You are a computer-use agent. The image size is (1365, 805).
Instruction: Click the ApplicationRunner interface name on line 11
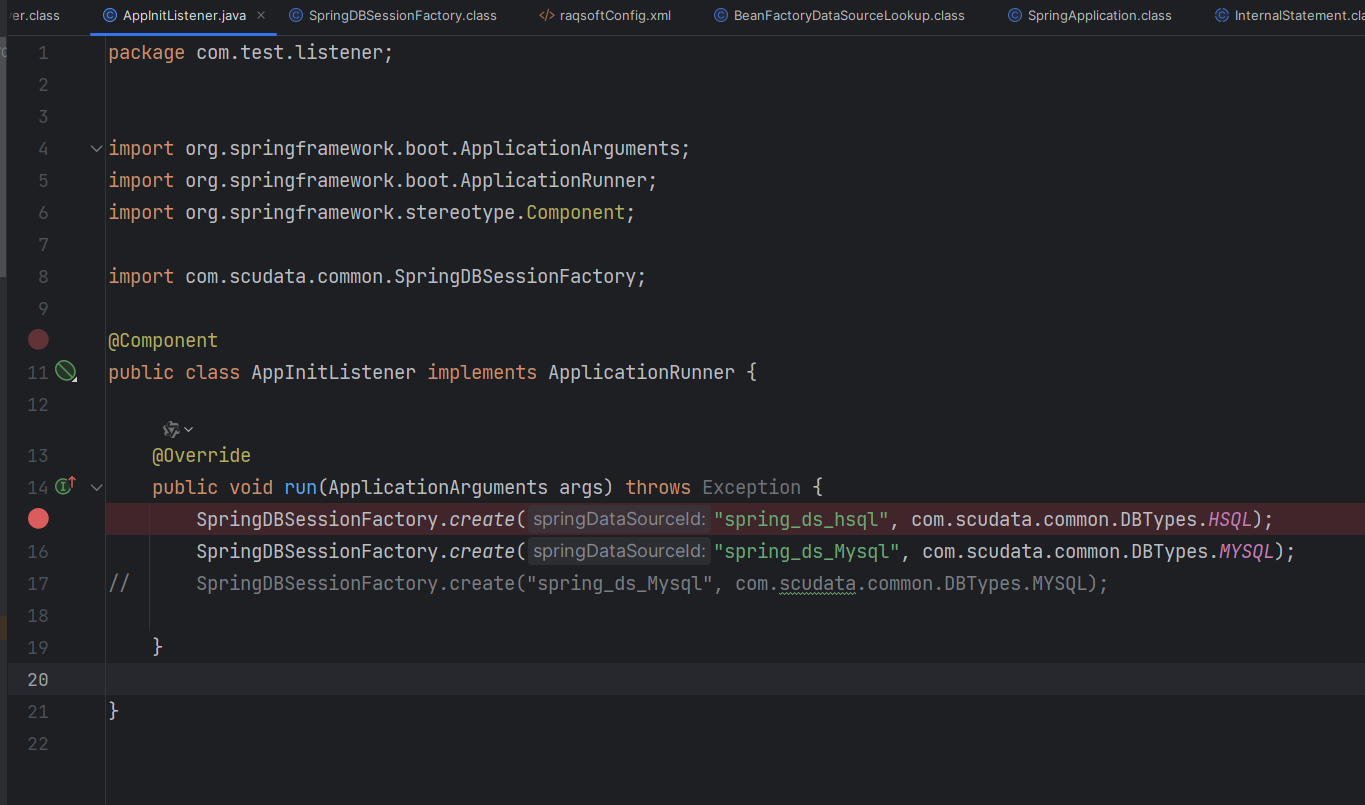pos(641,372)
